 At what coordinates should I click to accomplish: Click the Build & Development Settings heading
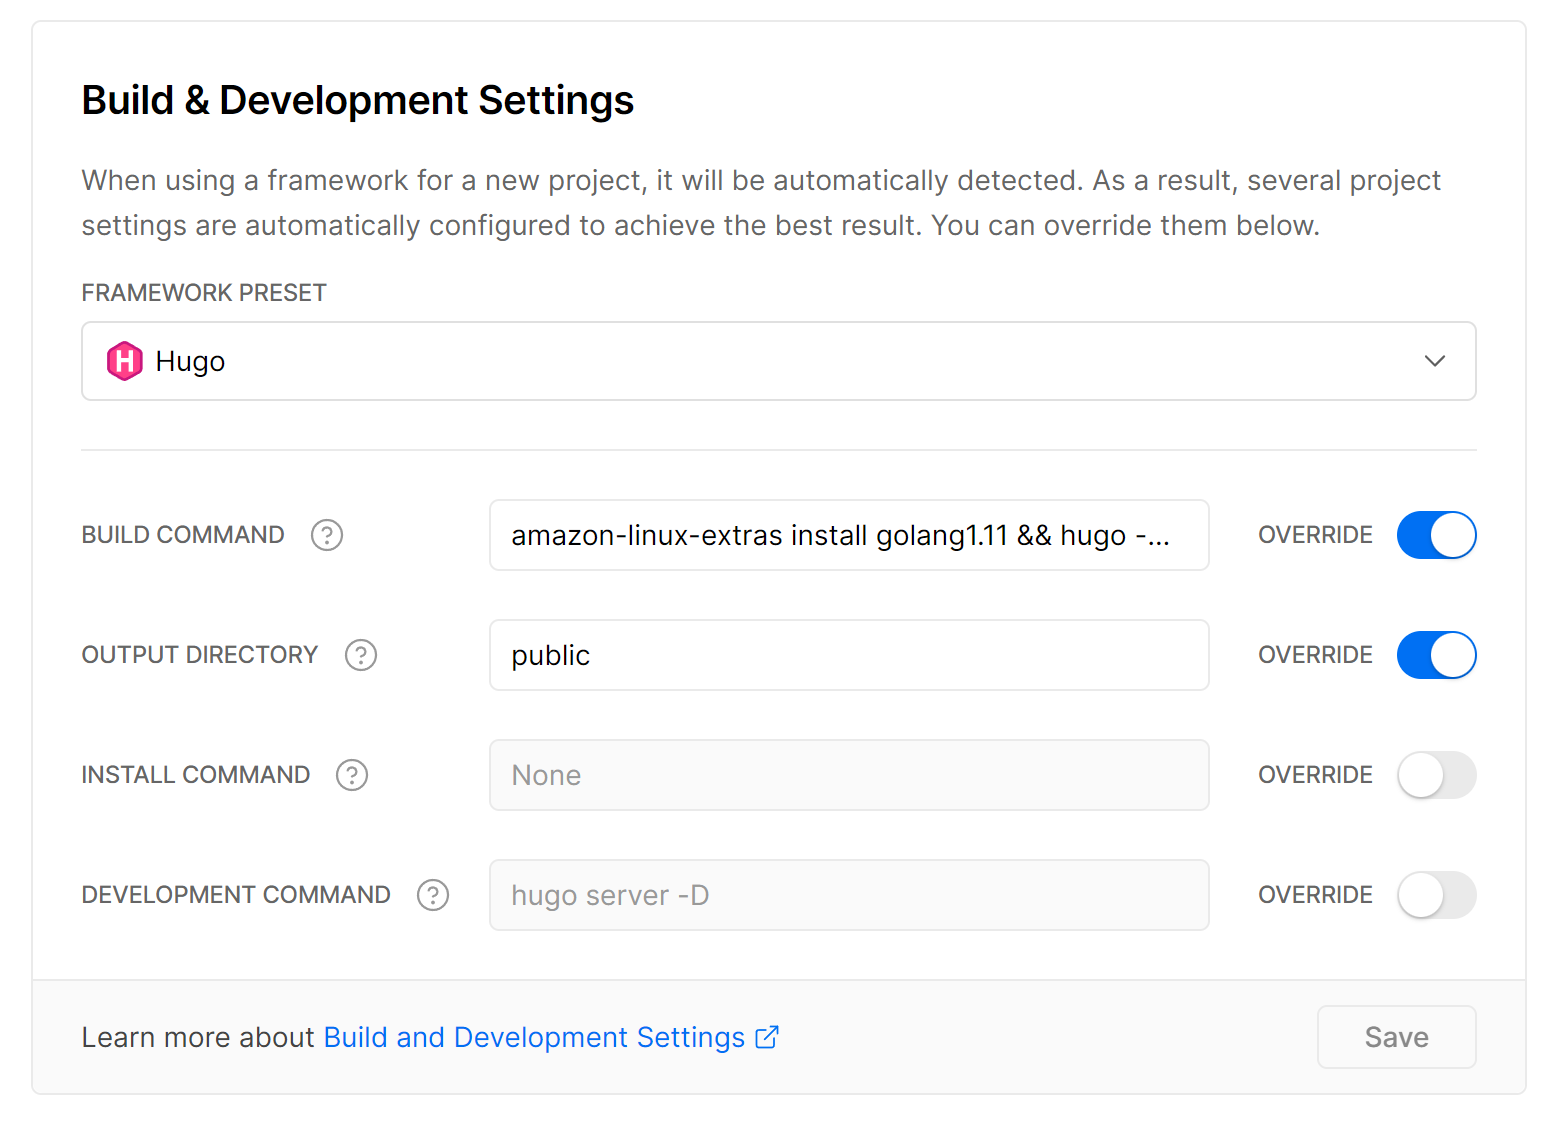pyautogui.click(x=357, y=100)
